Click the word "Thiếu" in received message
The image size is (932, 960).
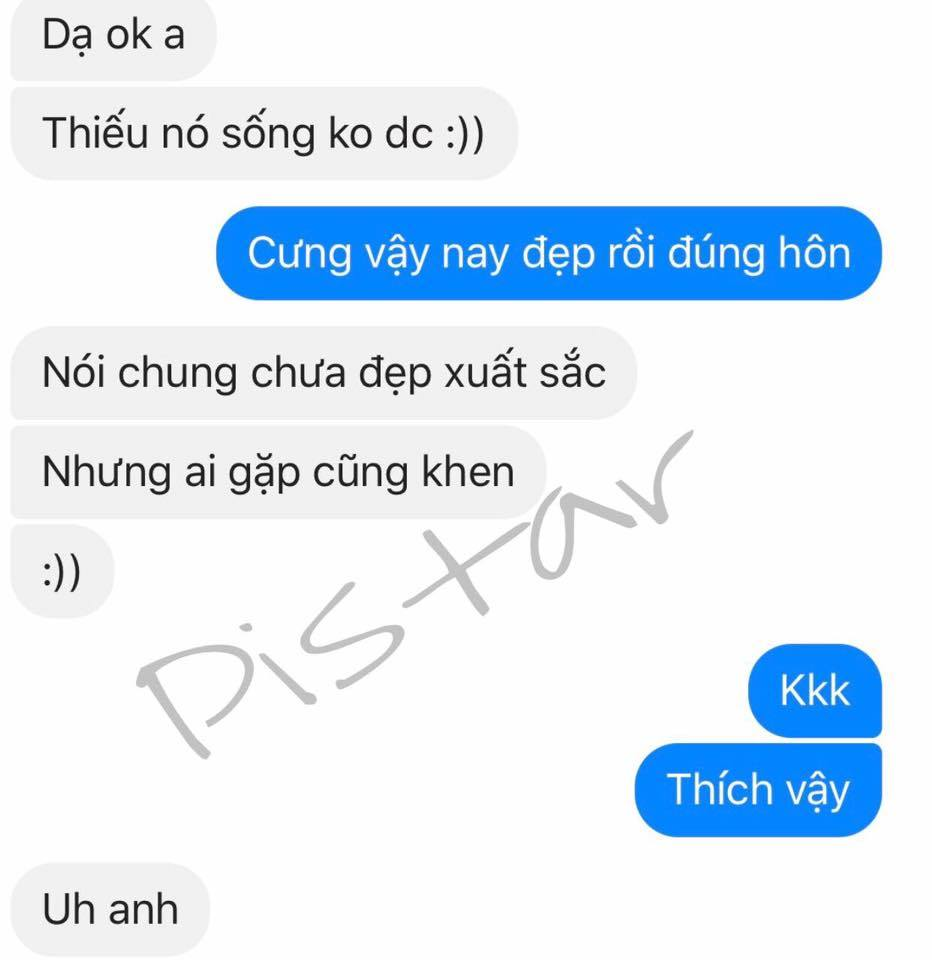point(95,133)
